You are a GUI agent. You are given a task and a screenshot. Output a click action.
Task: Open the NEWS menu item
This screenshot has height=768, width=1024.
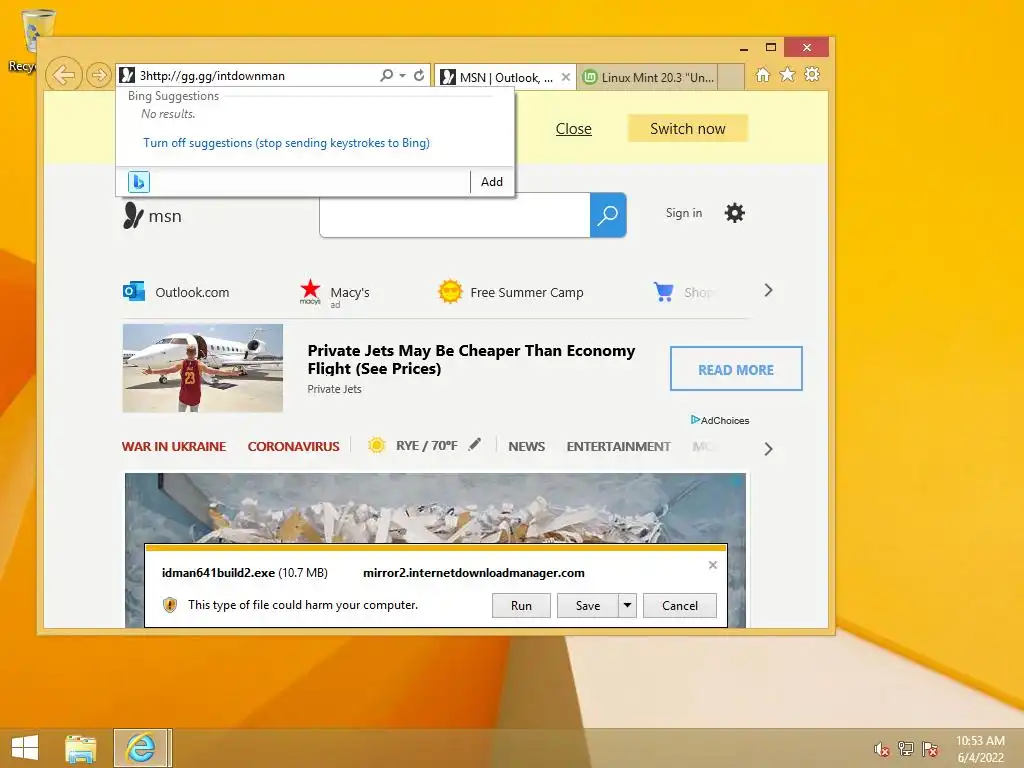pyautogui.click(x=526, y=447)
